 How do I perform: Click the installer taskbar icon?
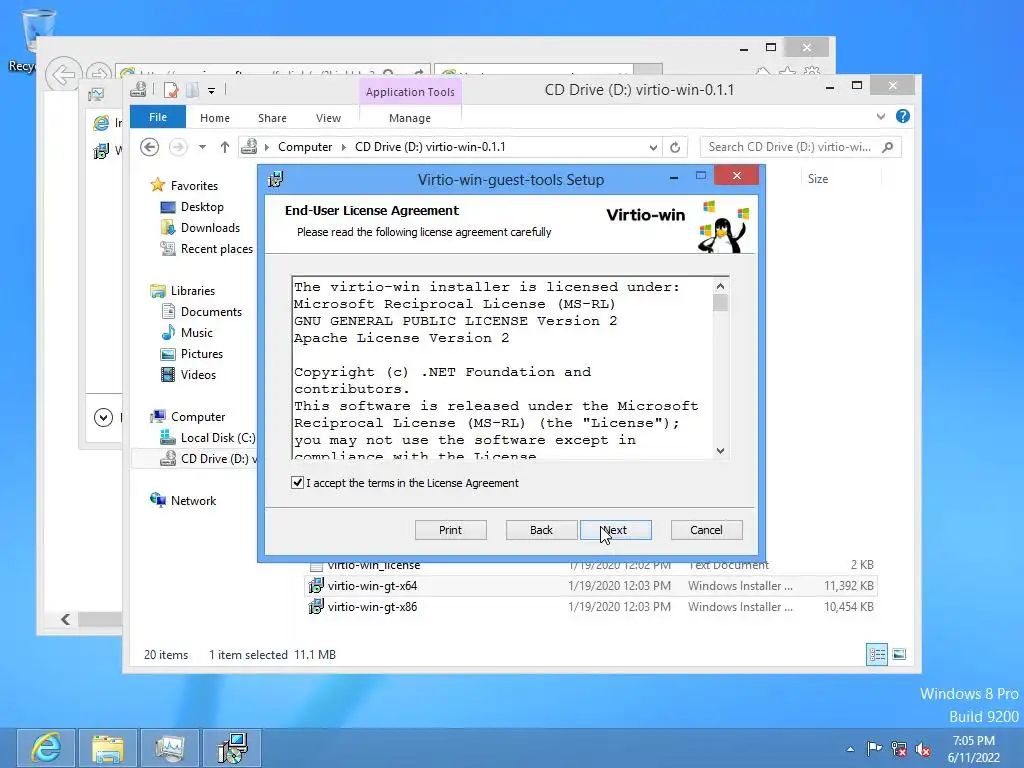pyautogui.click(x=232, y=748)
